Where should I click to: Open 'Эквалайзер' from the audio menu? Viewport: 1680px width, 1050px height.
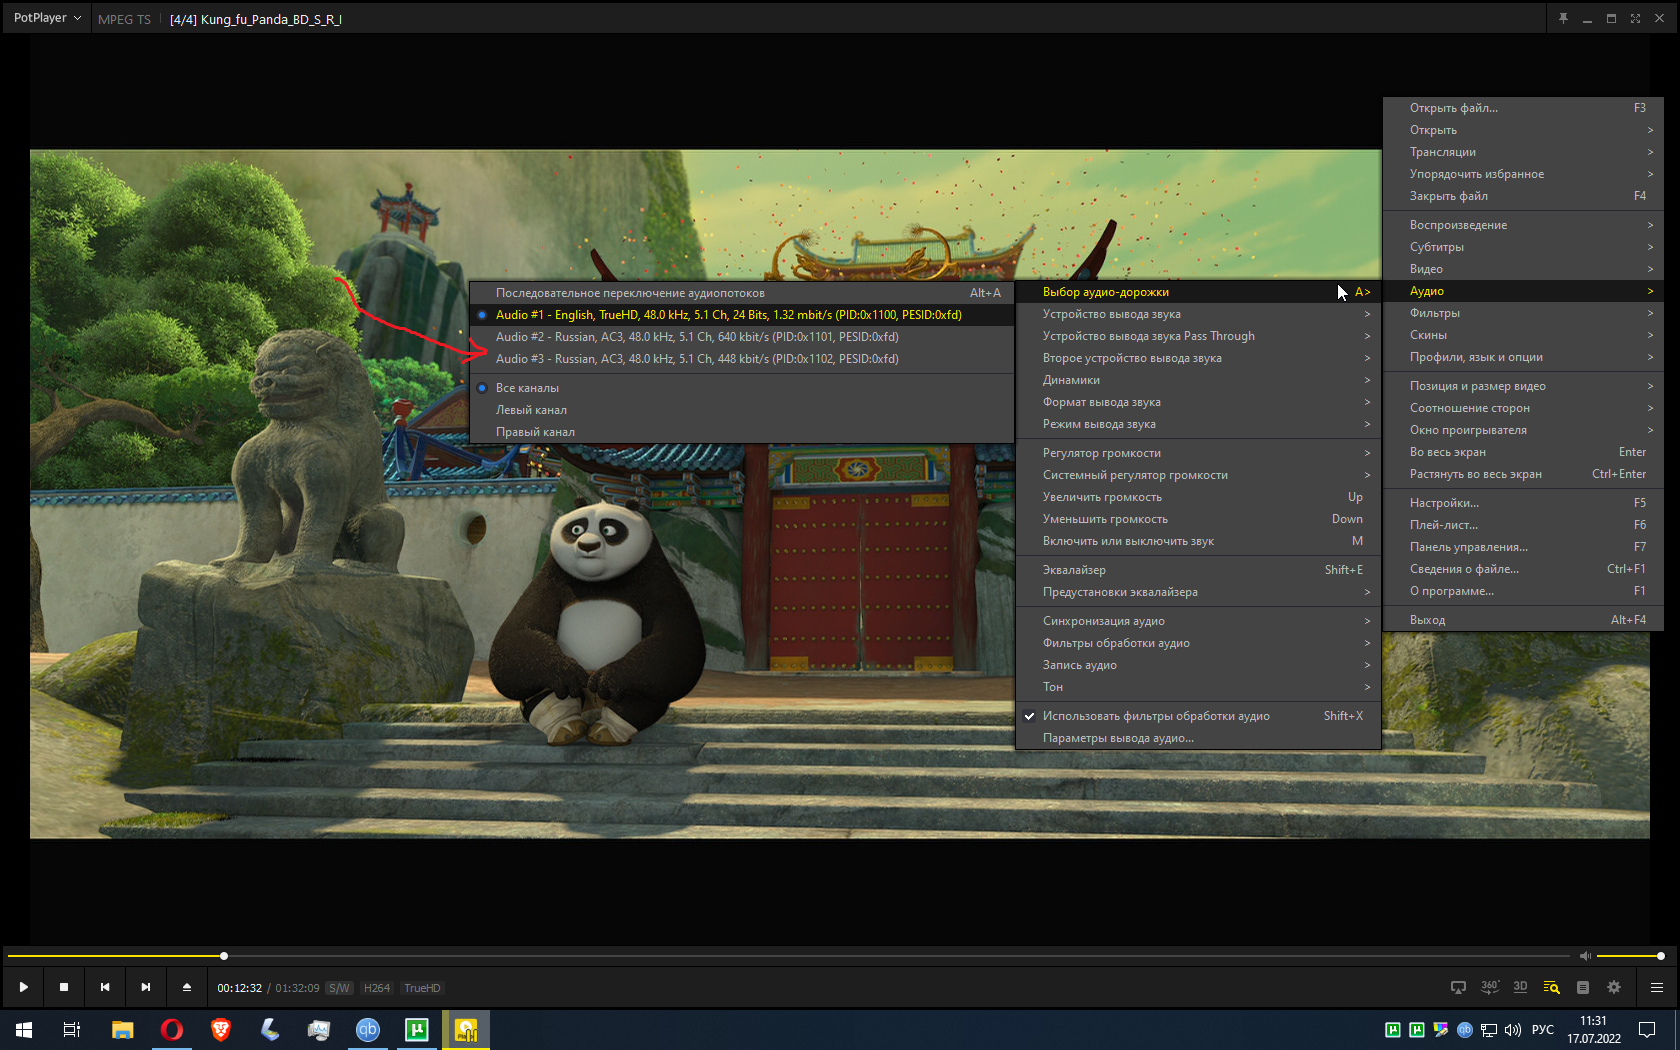1198,570
